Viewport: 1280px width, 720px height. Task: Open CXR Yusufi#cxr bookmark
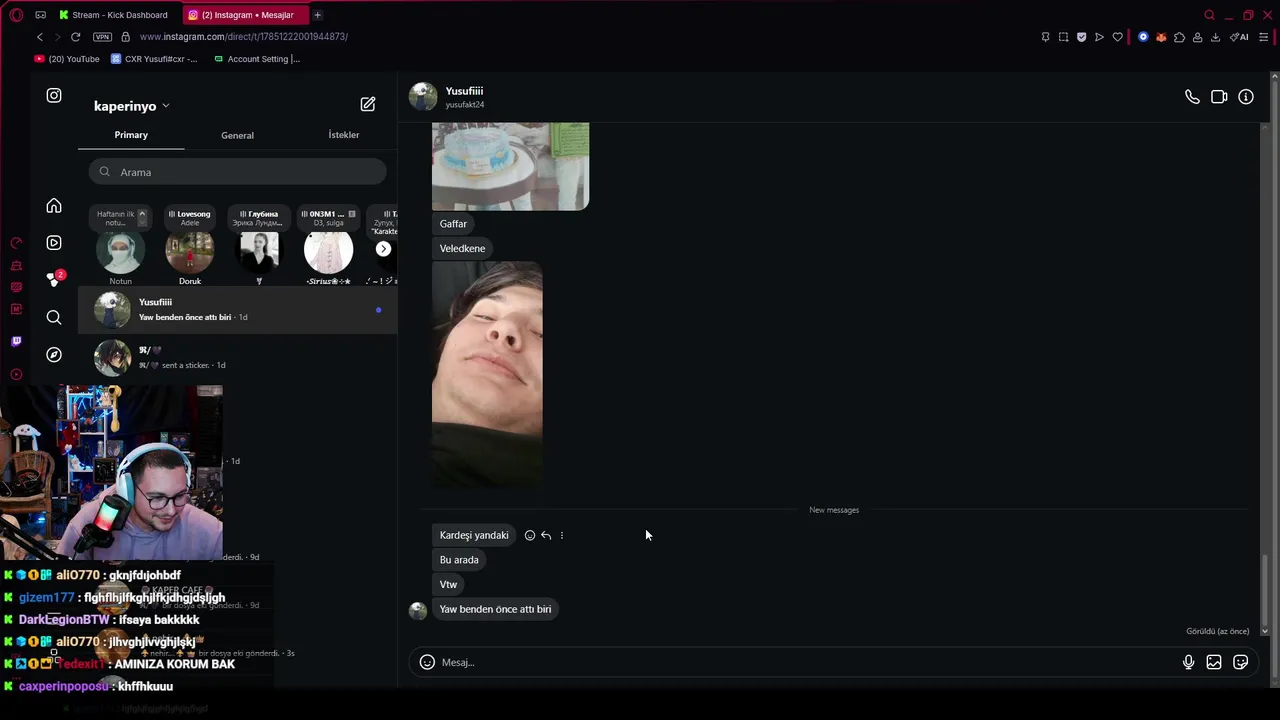[154, 59]
